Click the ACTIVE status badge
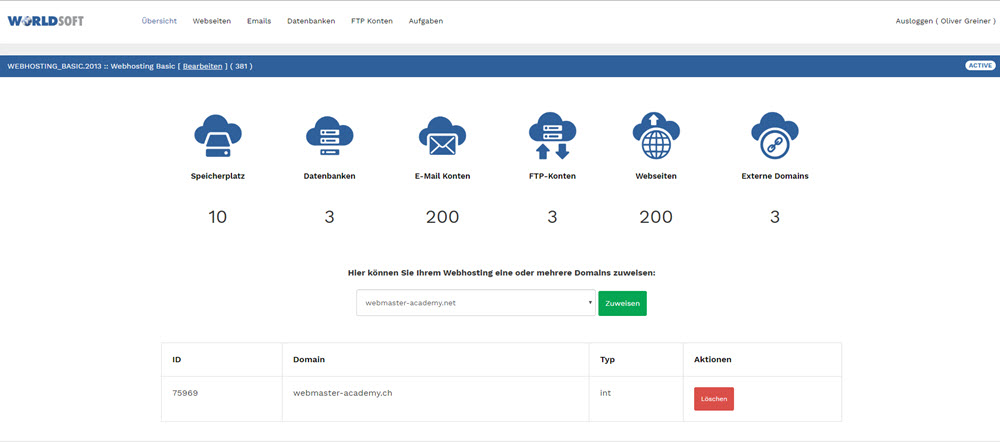1000x442 pixels. coord(979,66)
